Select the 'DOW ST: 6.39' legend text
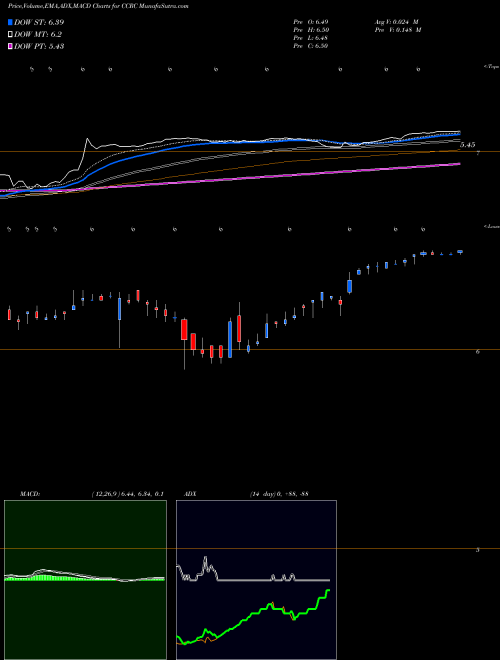Screen dimensions: 500x660 (x=39, y=22)
